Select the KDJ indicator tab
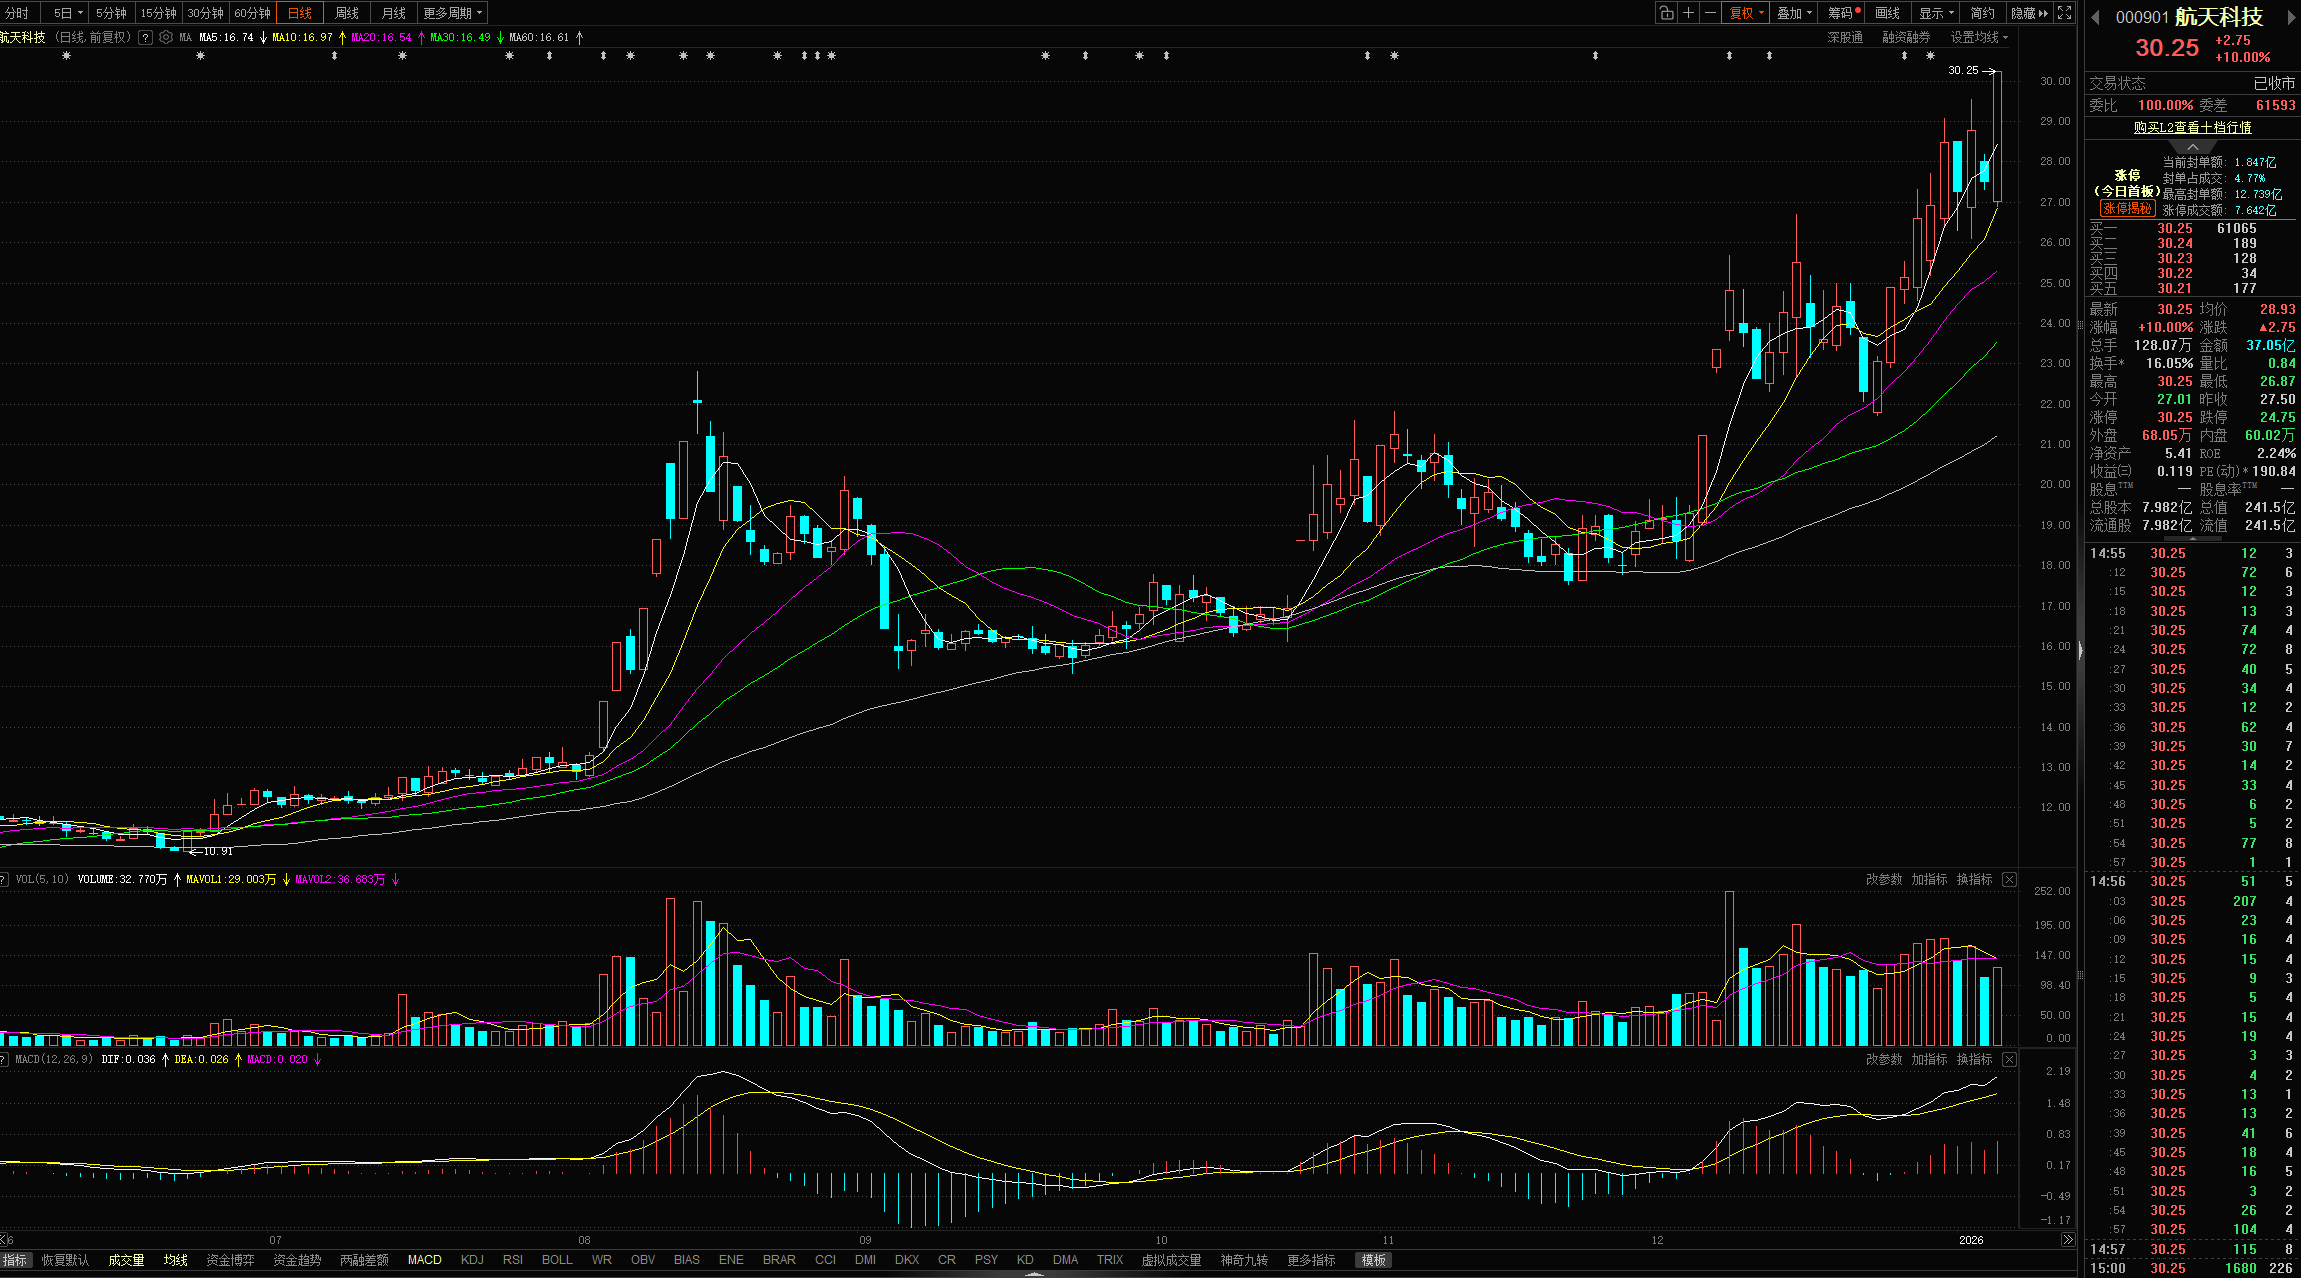Viewport: 2301px width, 1278px height. [x=472, y=1260]
